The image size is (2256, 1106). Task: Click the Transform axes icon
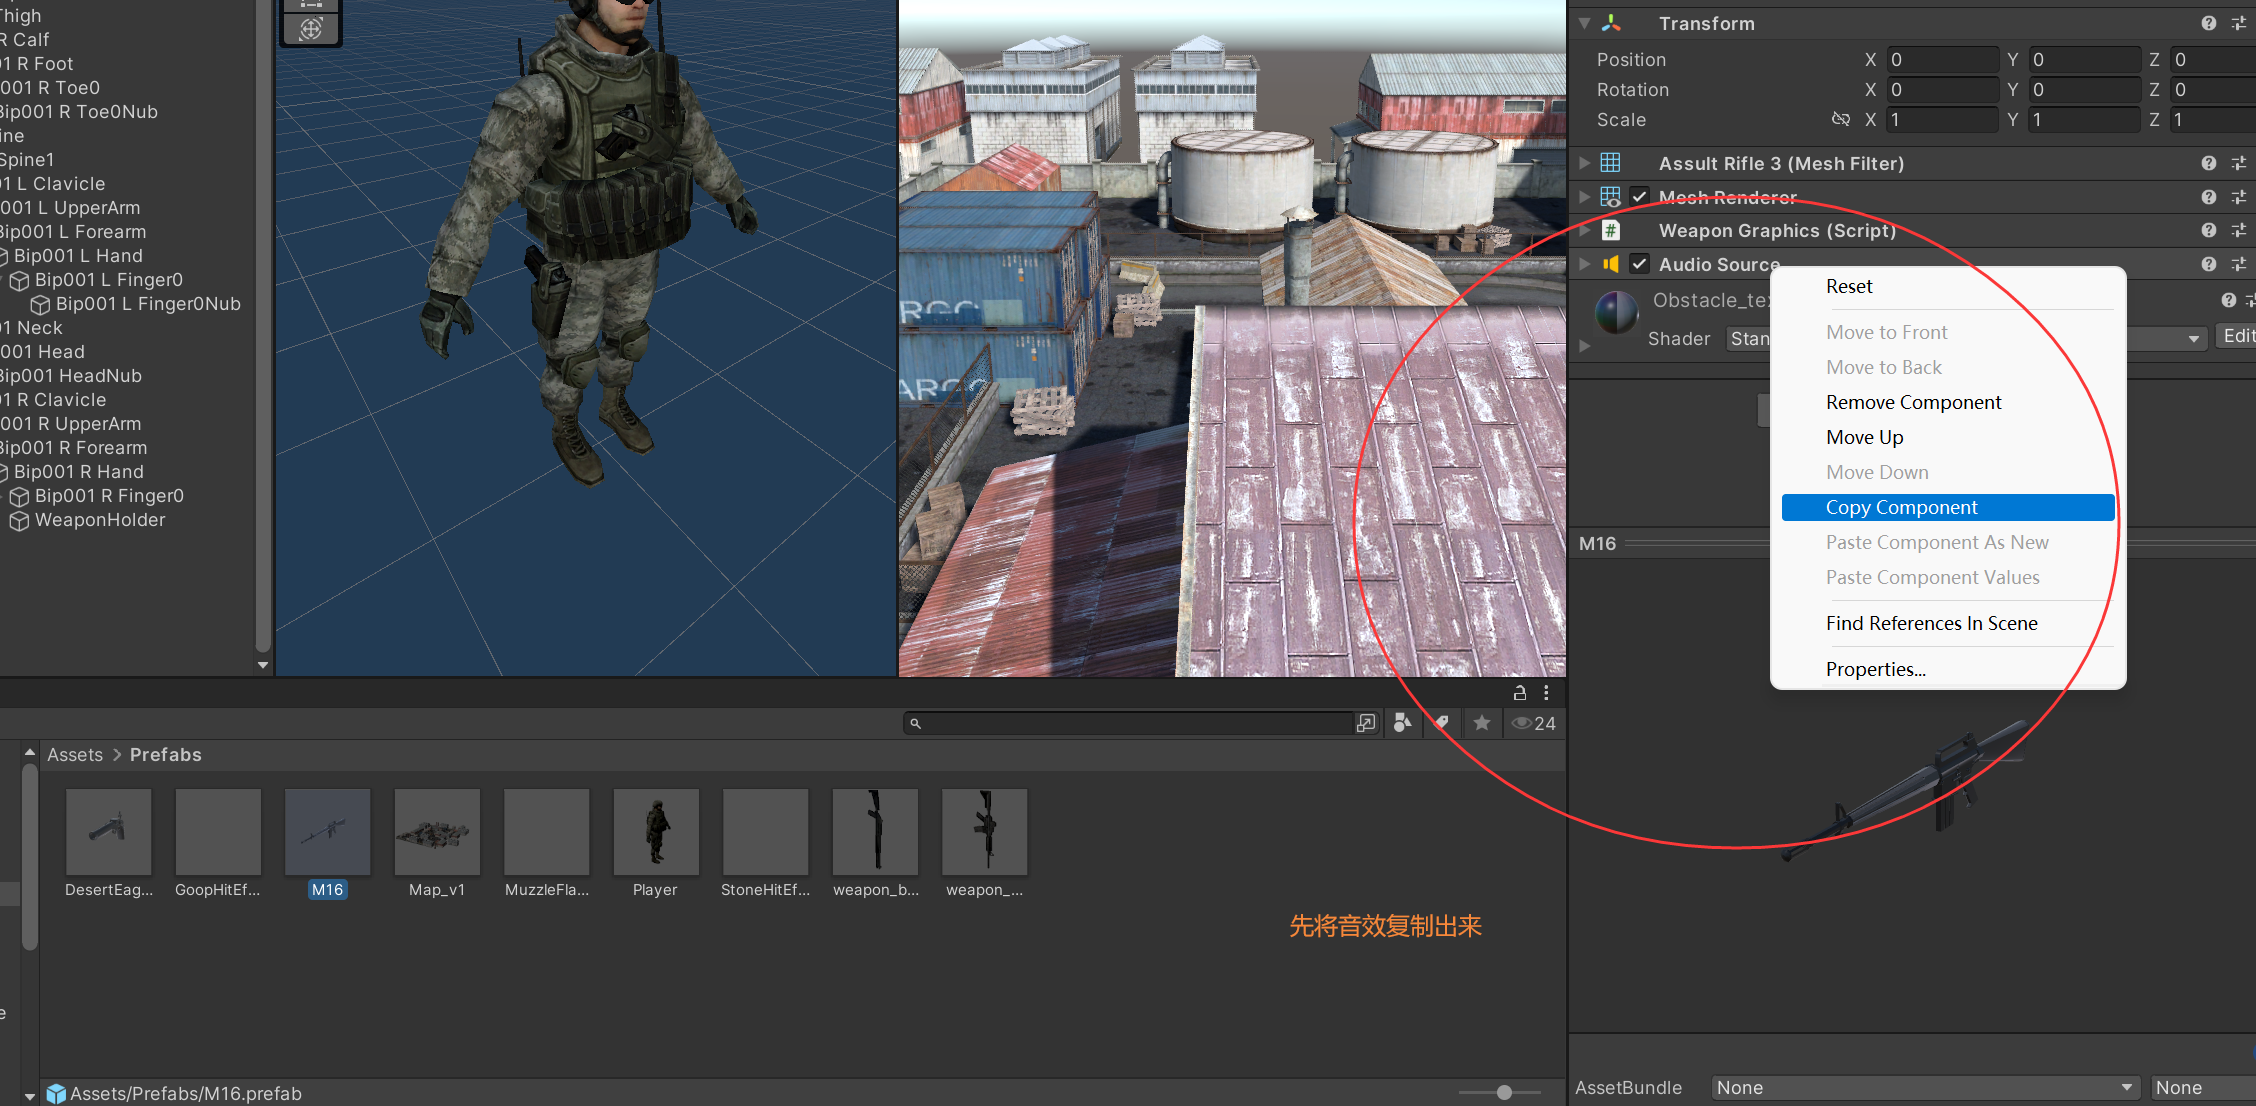coord(1611,23)
